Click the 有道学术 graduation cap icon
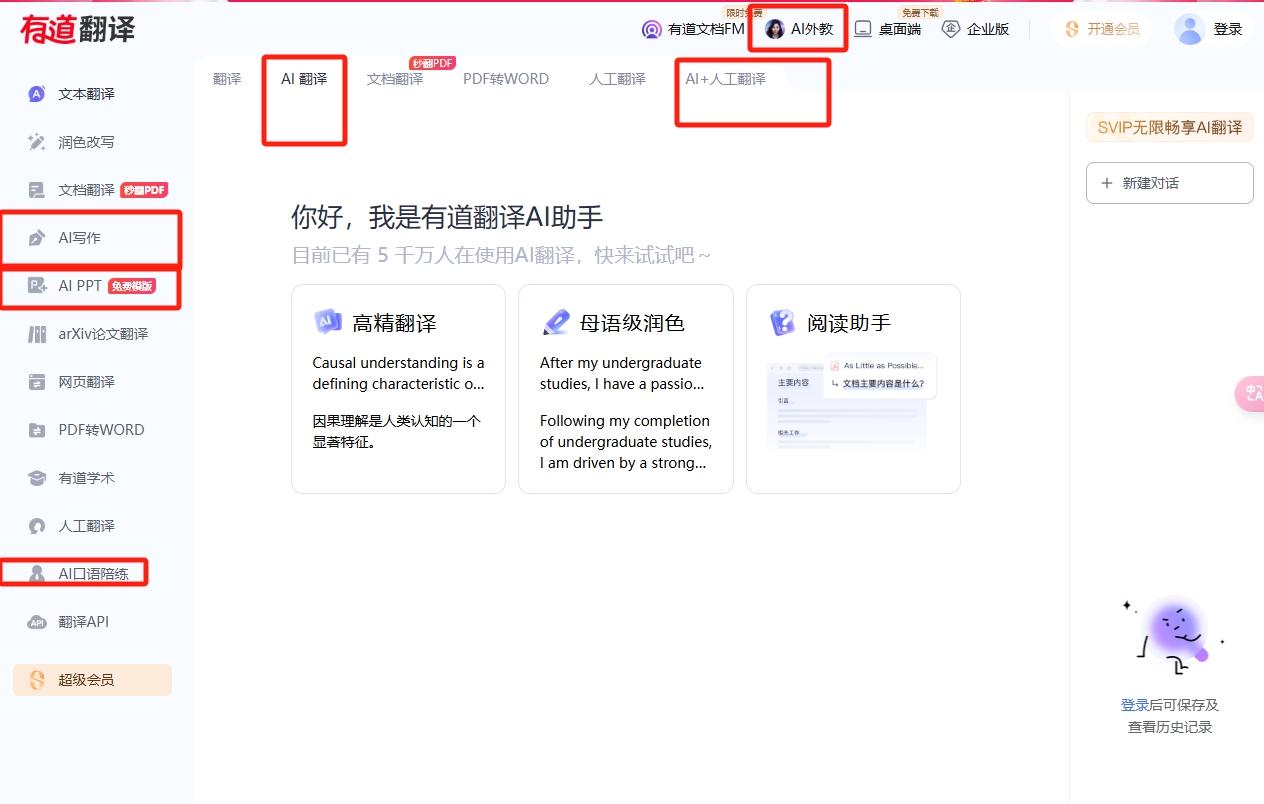 [x=37, y=478]
